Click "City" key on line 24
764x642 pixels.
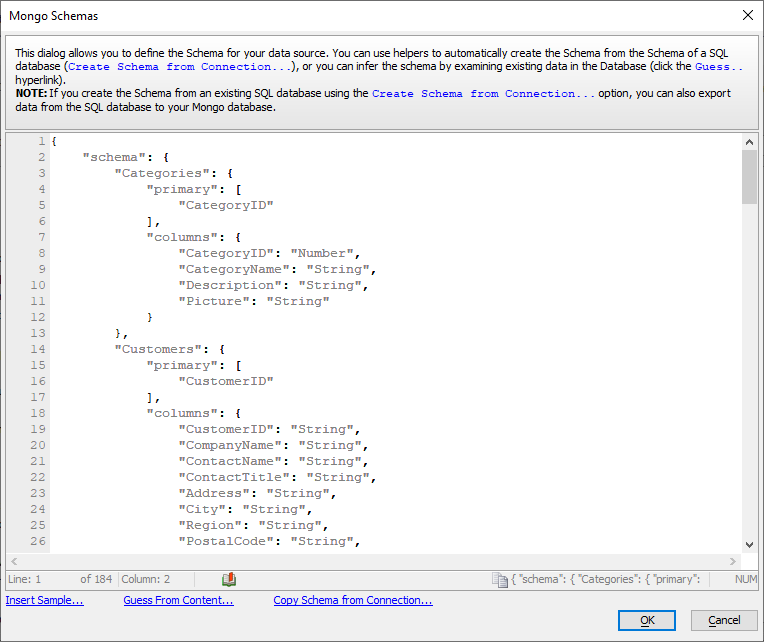tap(202, 510)
